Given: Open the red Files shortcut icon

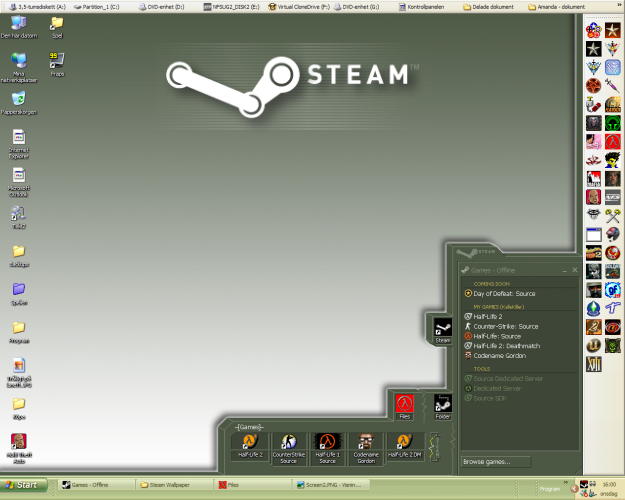Looking at the screenshot, I should pyautogui.click(x=404, y=402).
